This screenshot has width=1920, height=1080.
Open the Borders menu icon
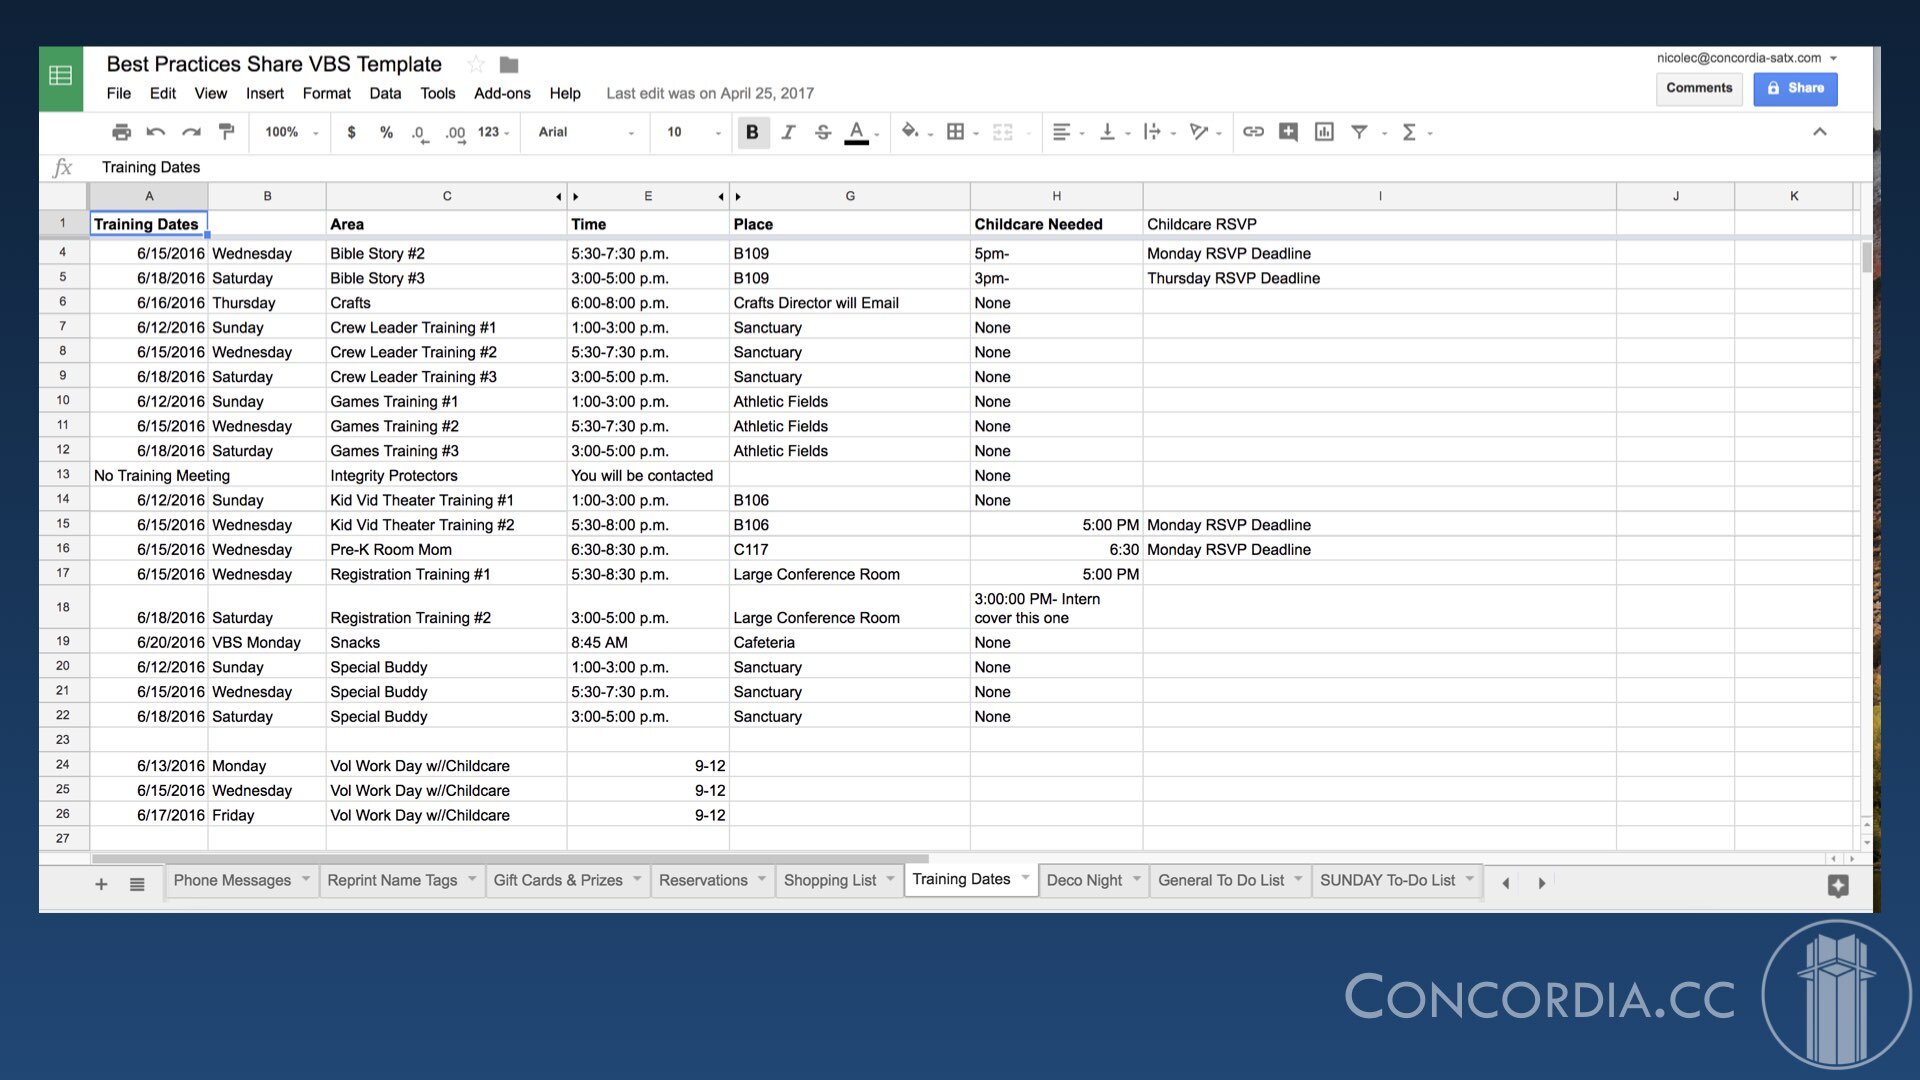(956, 132)
